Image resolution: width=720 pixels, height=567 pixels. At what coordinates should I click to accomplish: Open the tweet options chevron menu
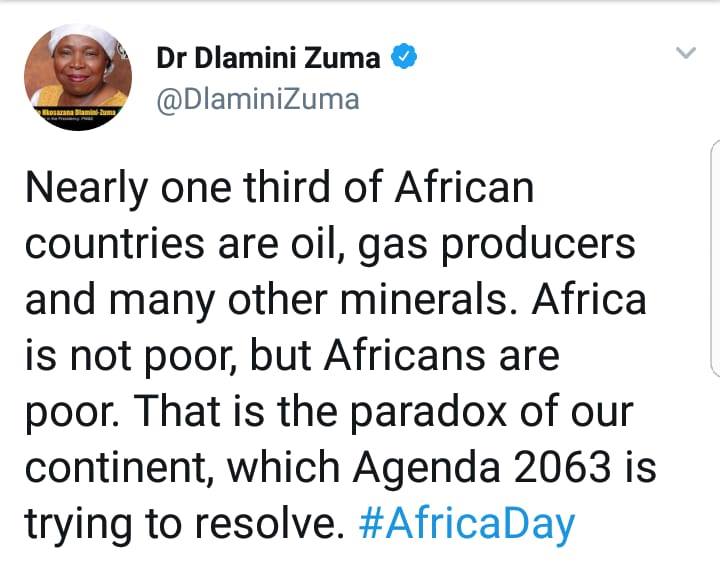coord(686,53)
